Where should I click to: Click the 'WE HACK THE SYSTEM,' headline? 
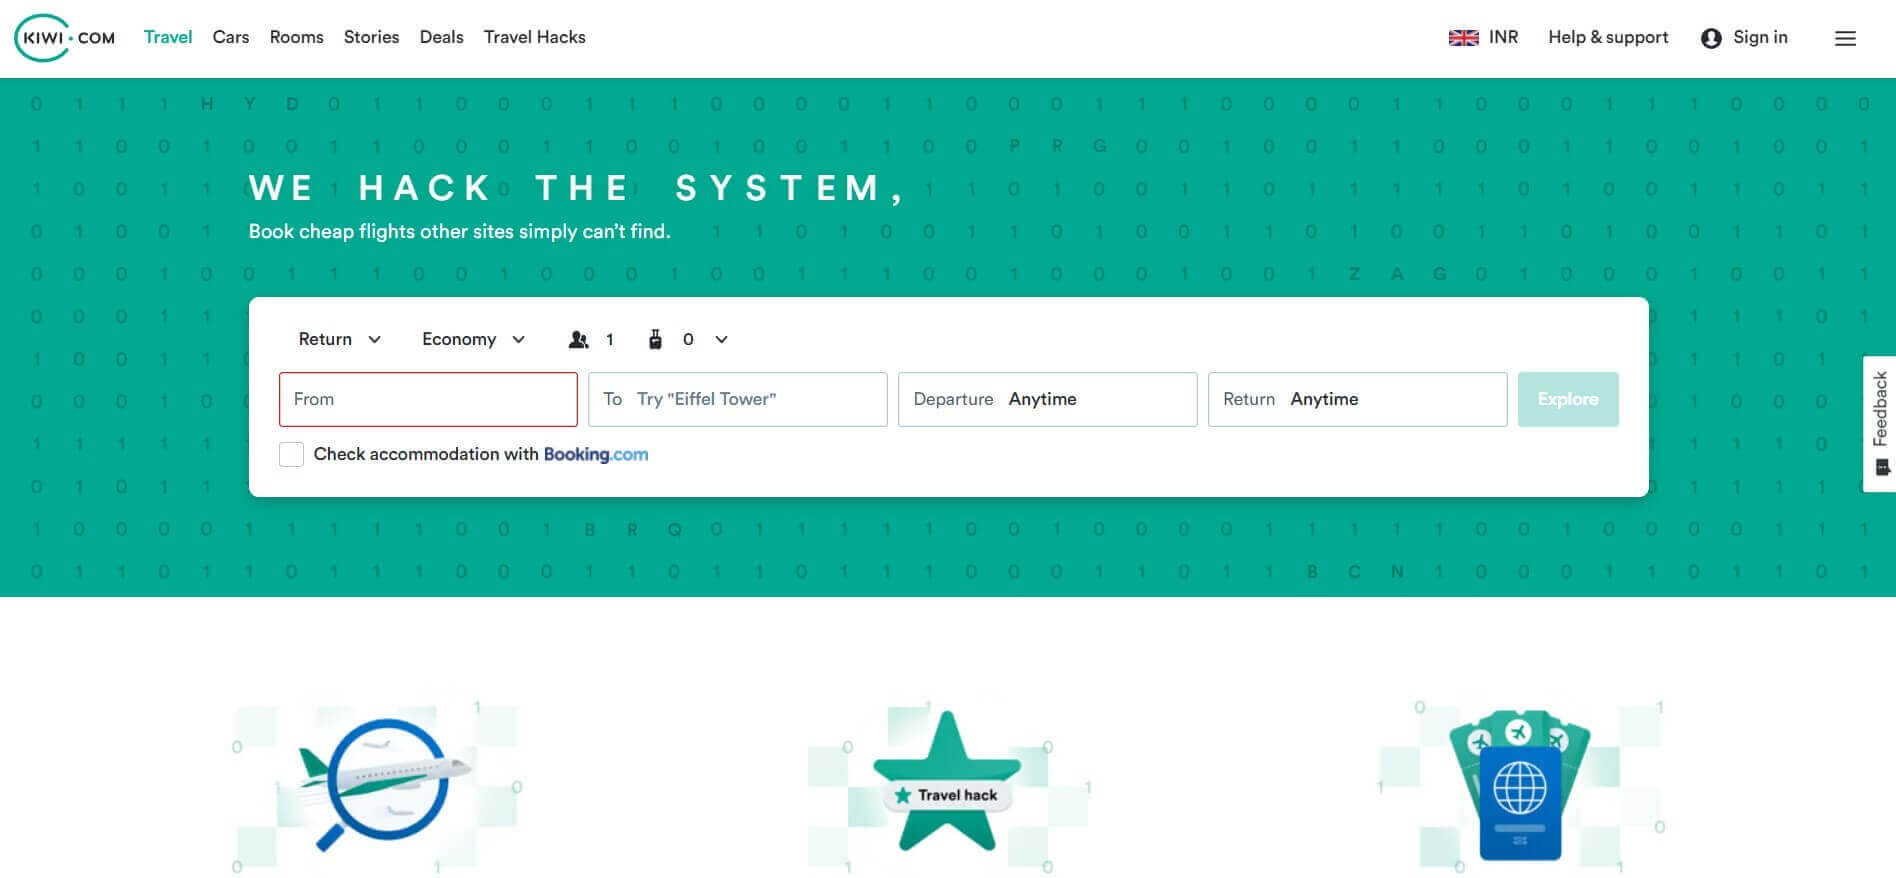pos(577,188)
